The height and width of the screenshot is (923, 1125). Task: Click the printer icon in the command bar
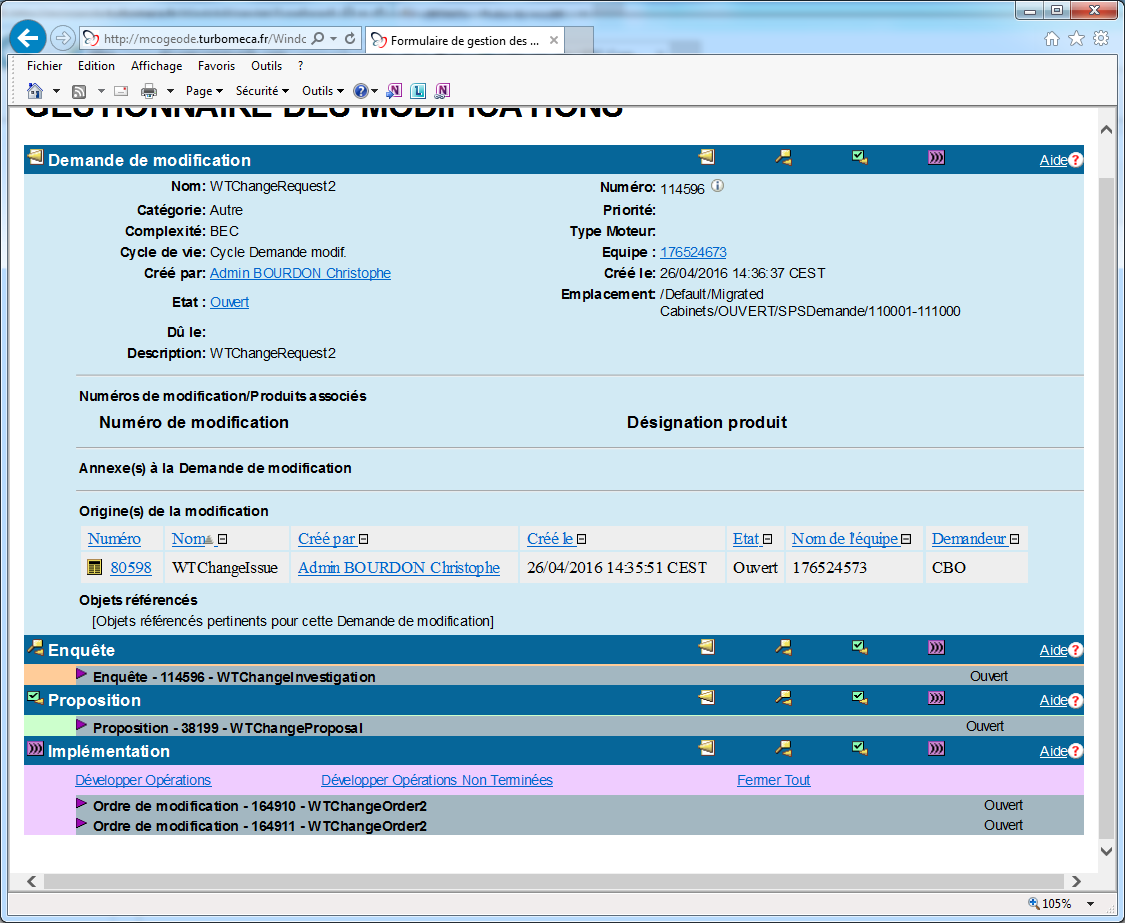[x=149, y=91]
